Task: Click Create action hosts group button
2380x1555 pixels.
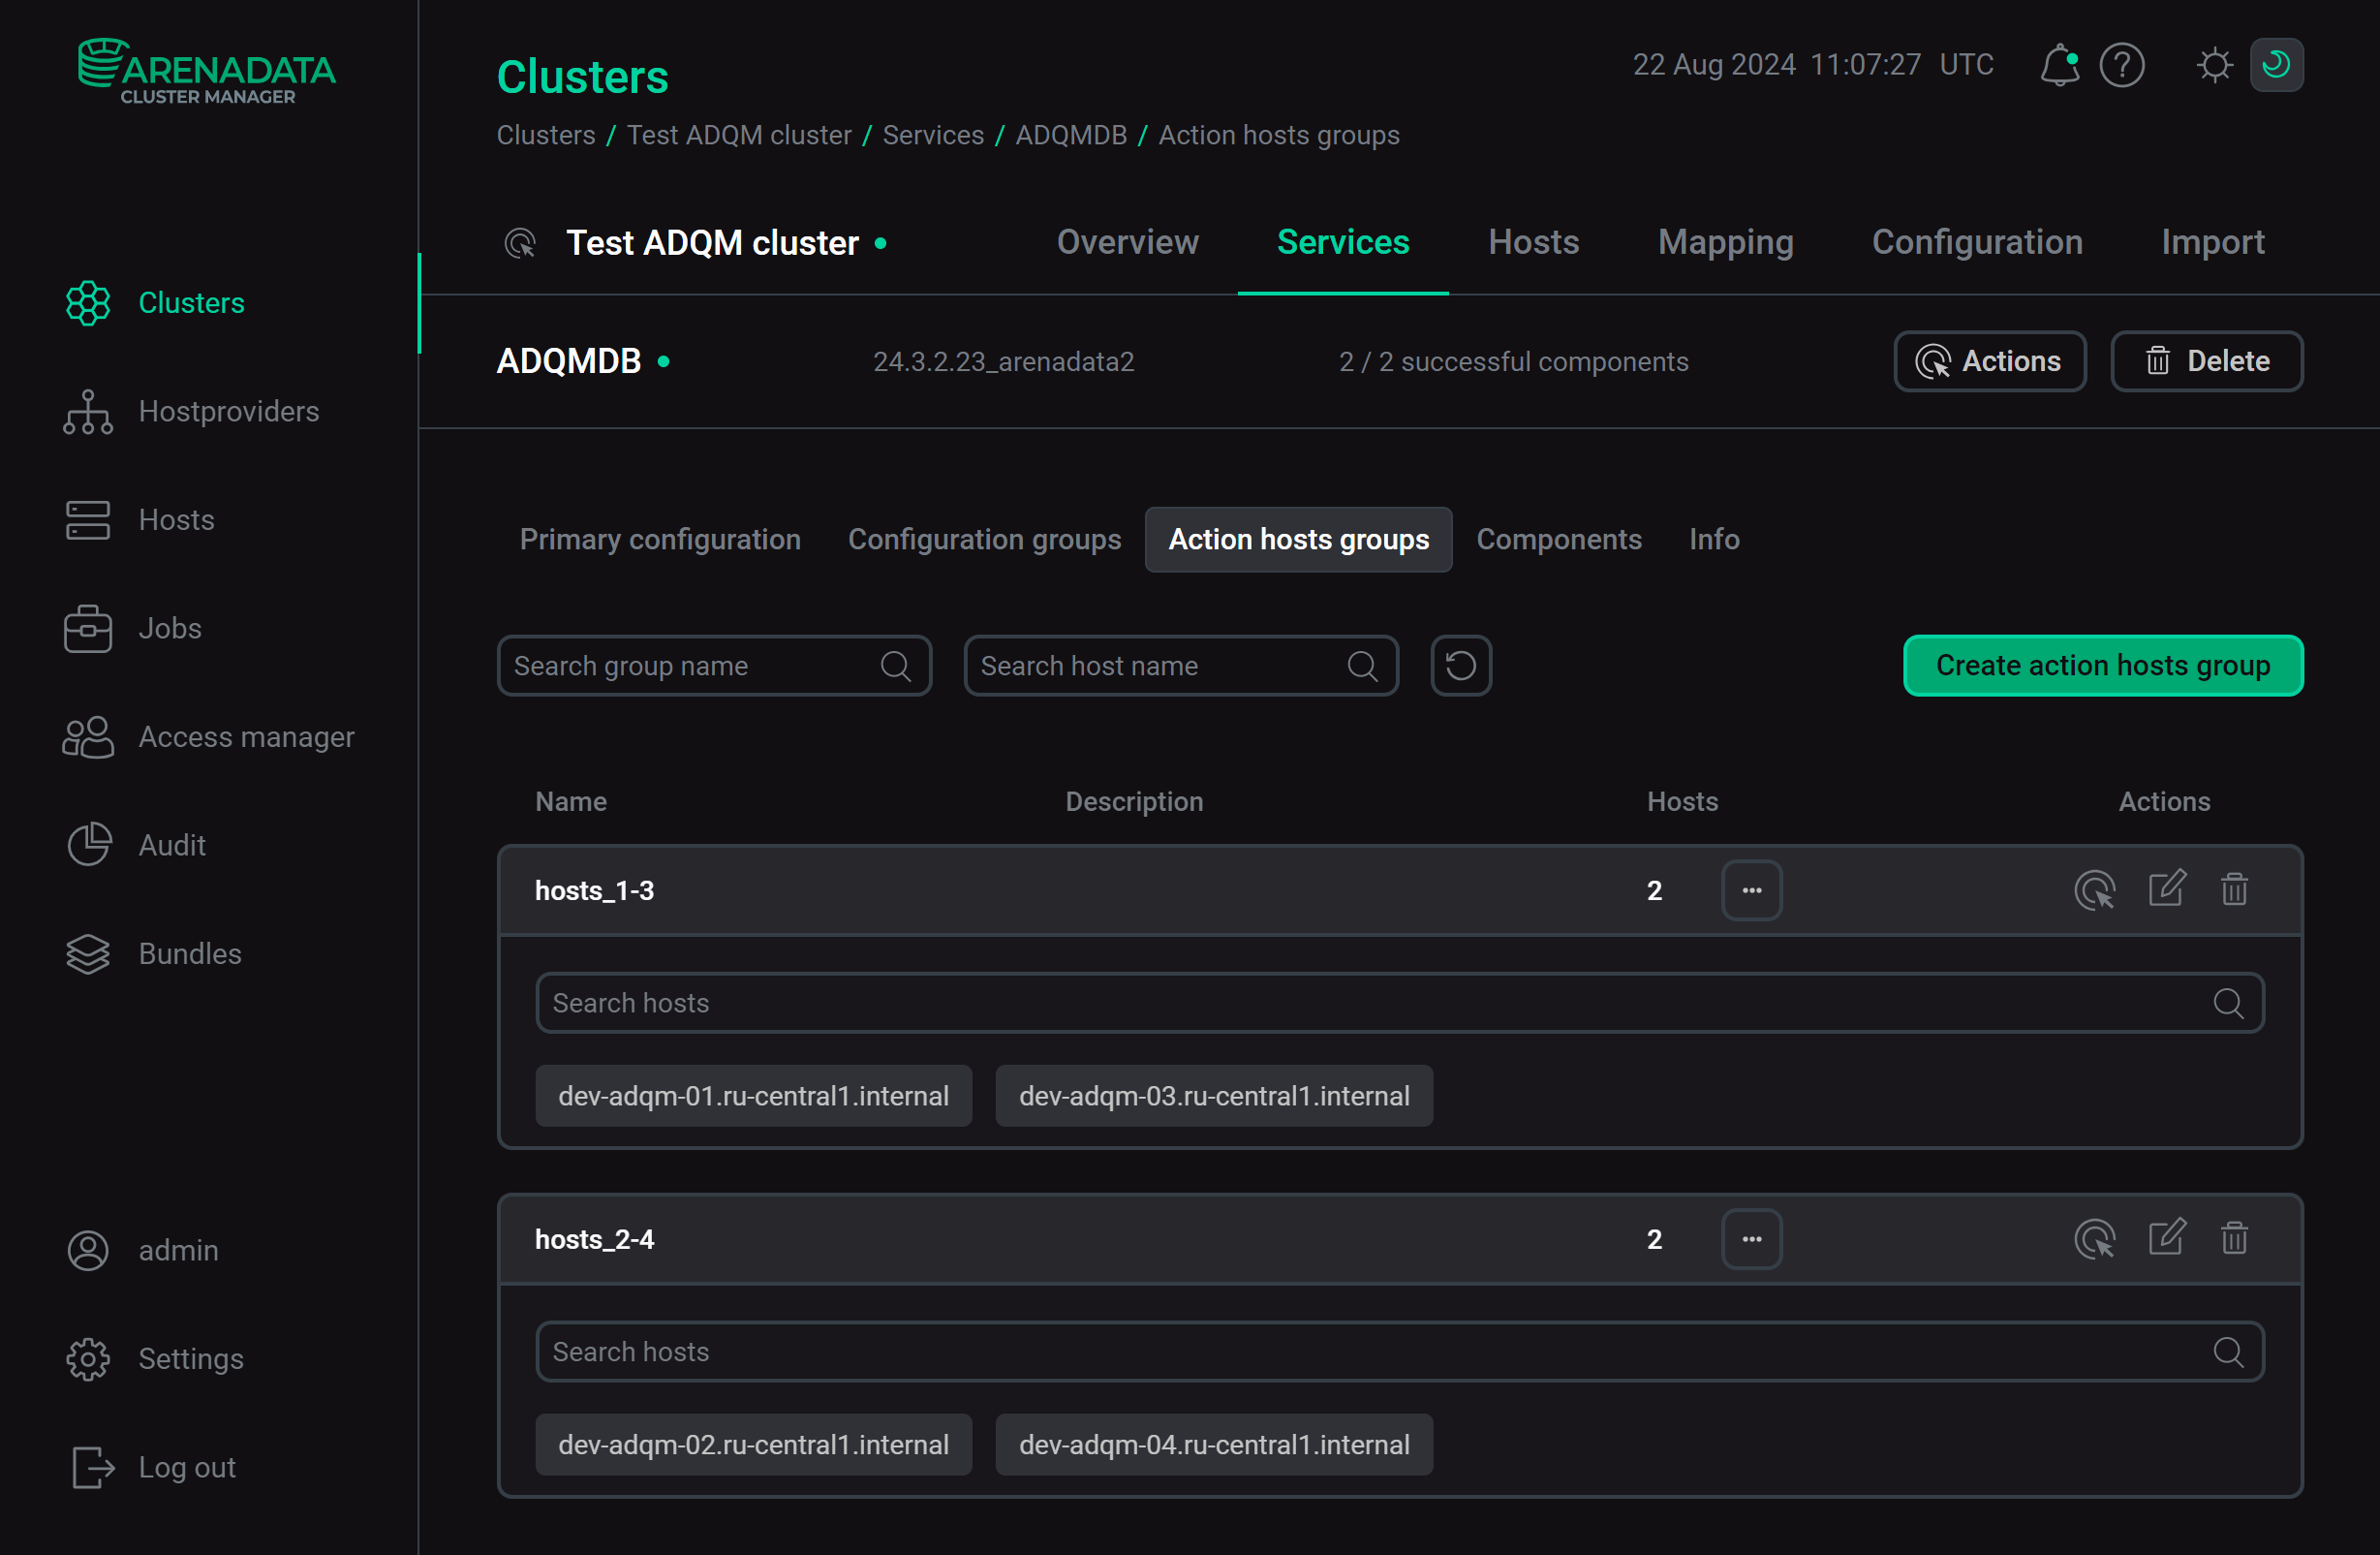Action: (2103, 666)
